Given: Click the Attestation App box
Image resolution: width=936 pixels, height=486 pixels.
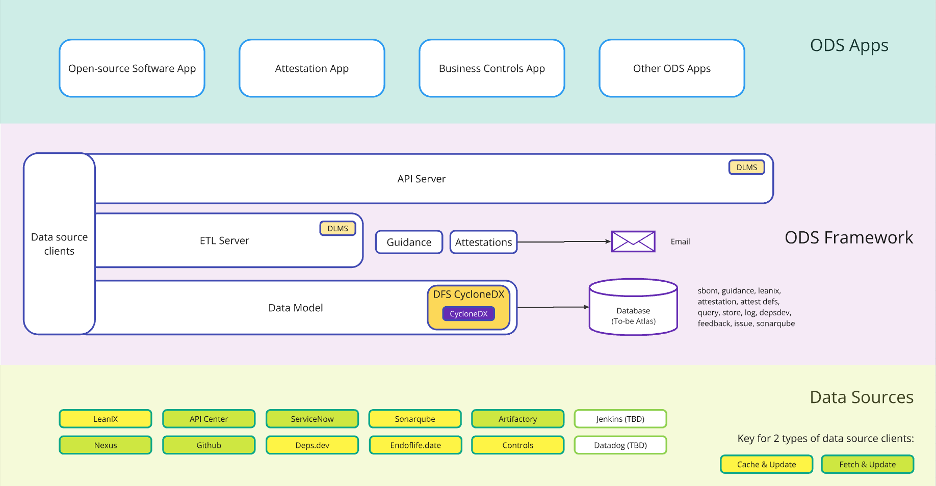Looking at the screenshot, I should pyautogui.click(x=312, y=68).
